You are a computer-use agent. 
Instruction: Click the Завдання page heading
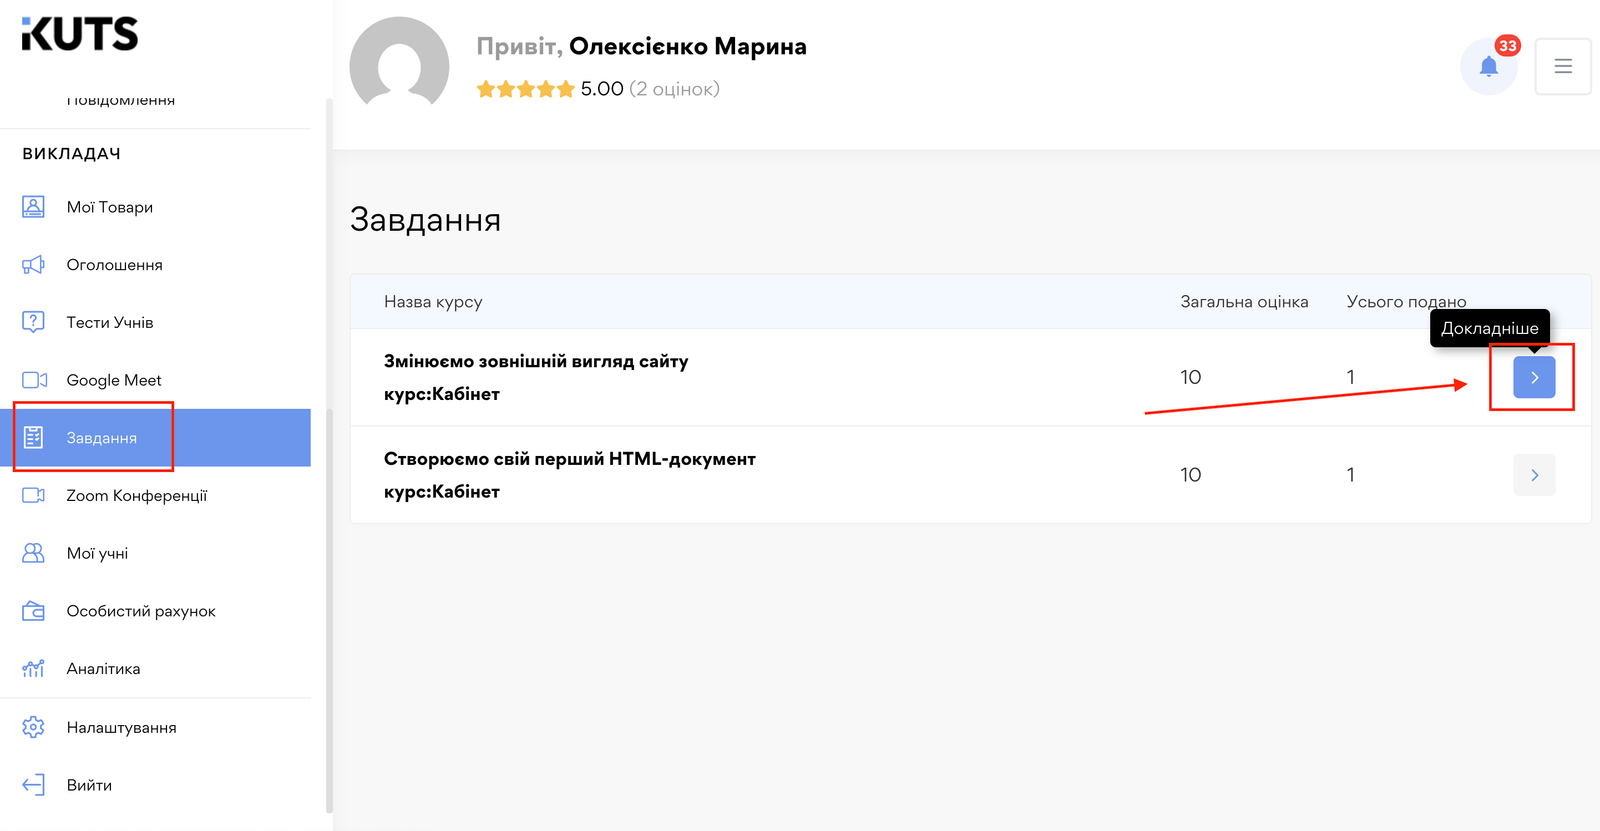[x=426, y=220]
